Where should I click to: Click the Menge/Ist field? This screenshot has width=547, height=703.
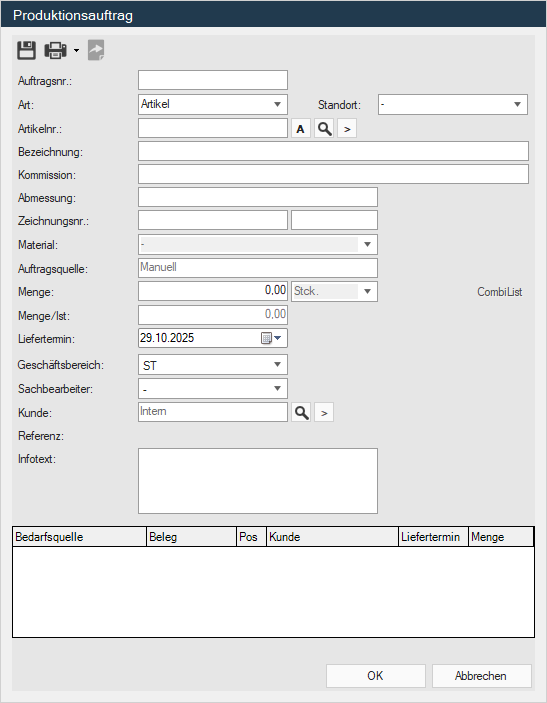(213, 315)
